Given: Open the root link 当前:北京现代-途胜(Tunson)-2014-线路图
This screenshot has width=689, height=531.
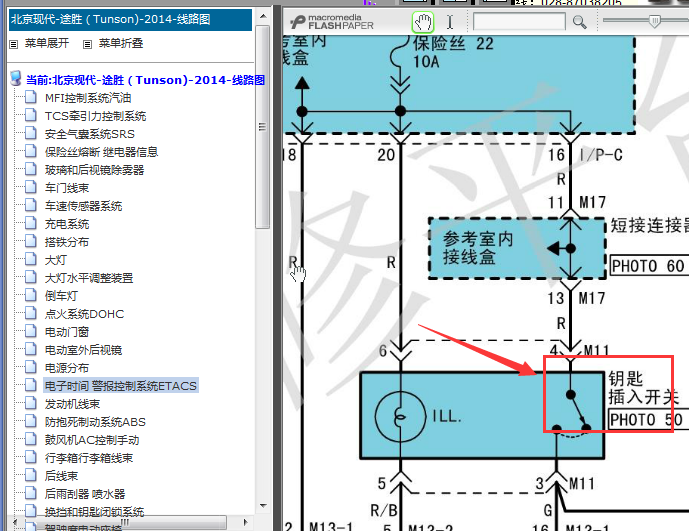Looking at the screenshot, I should (145, 80).
